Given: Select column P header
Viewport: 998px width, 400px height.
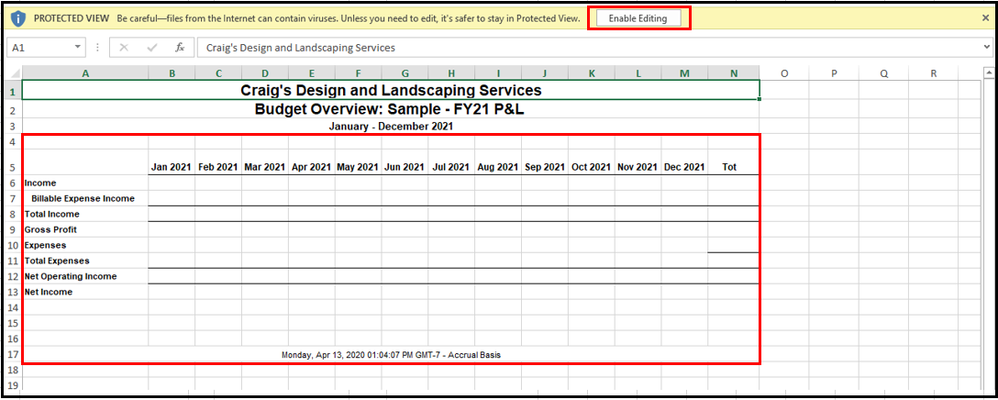Looking at the screenshot, I should 834,73.
